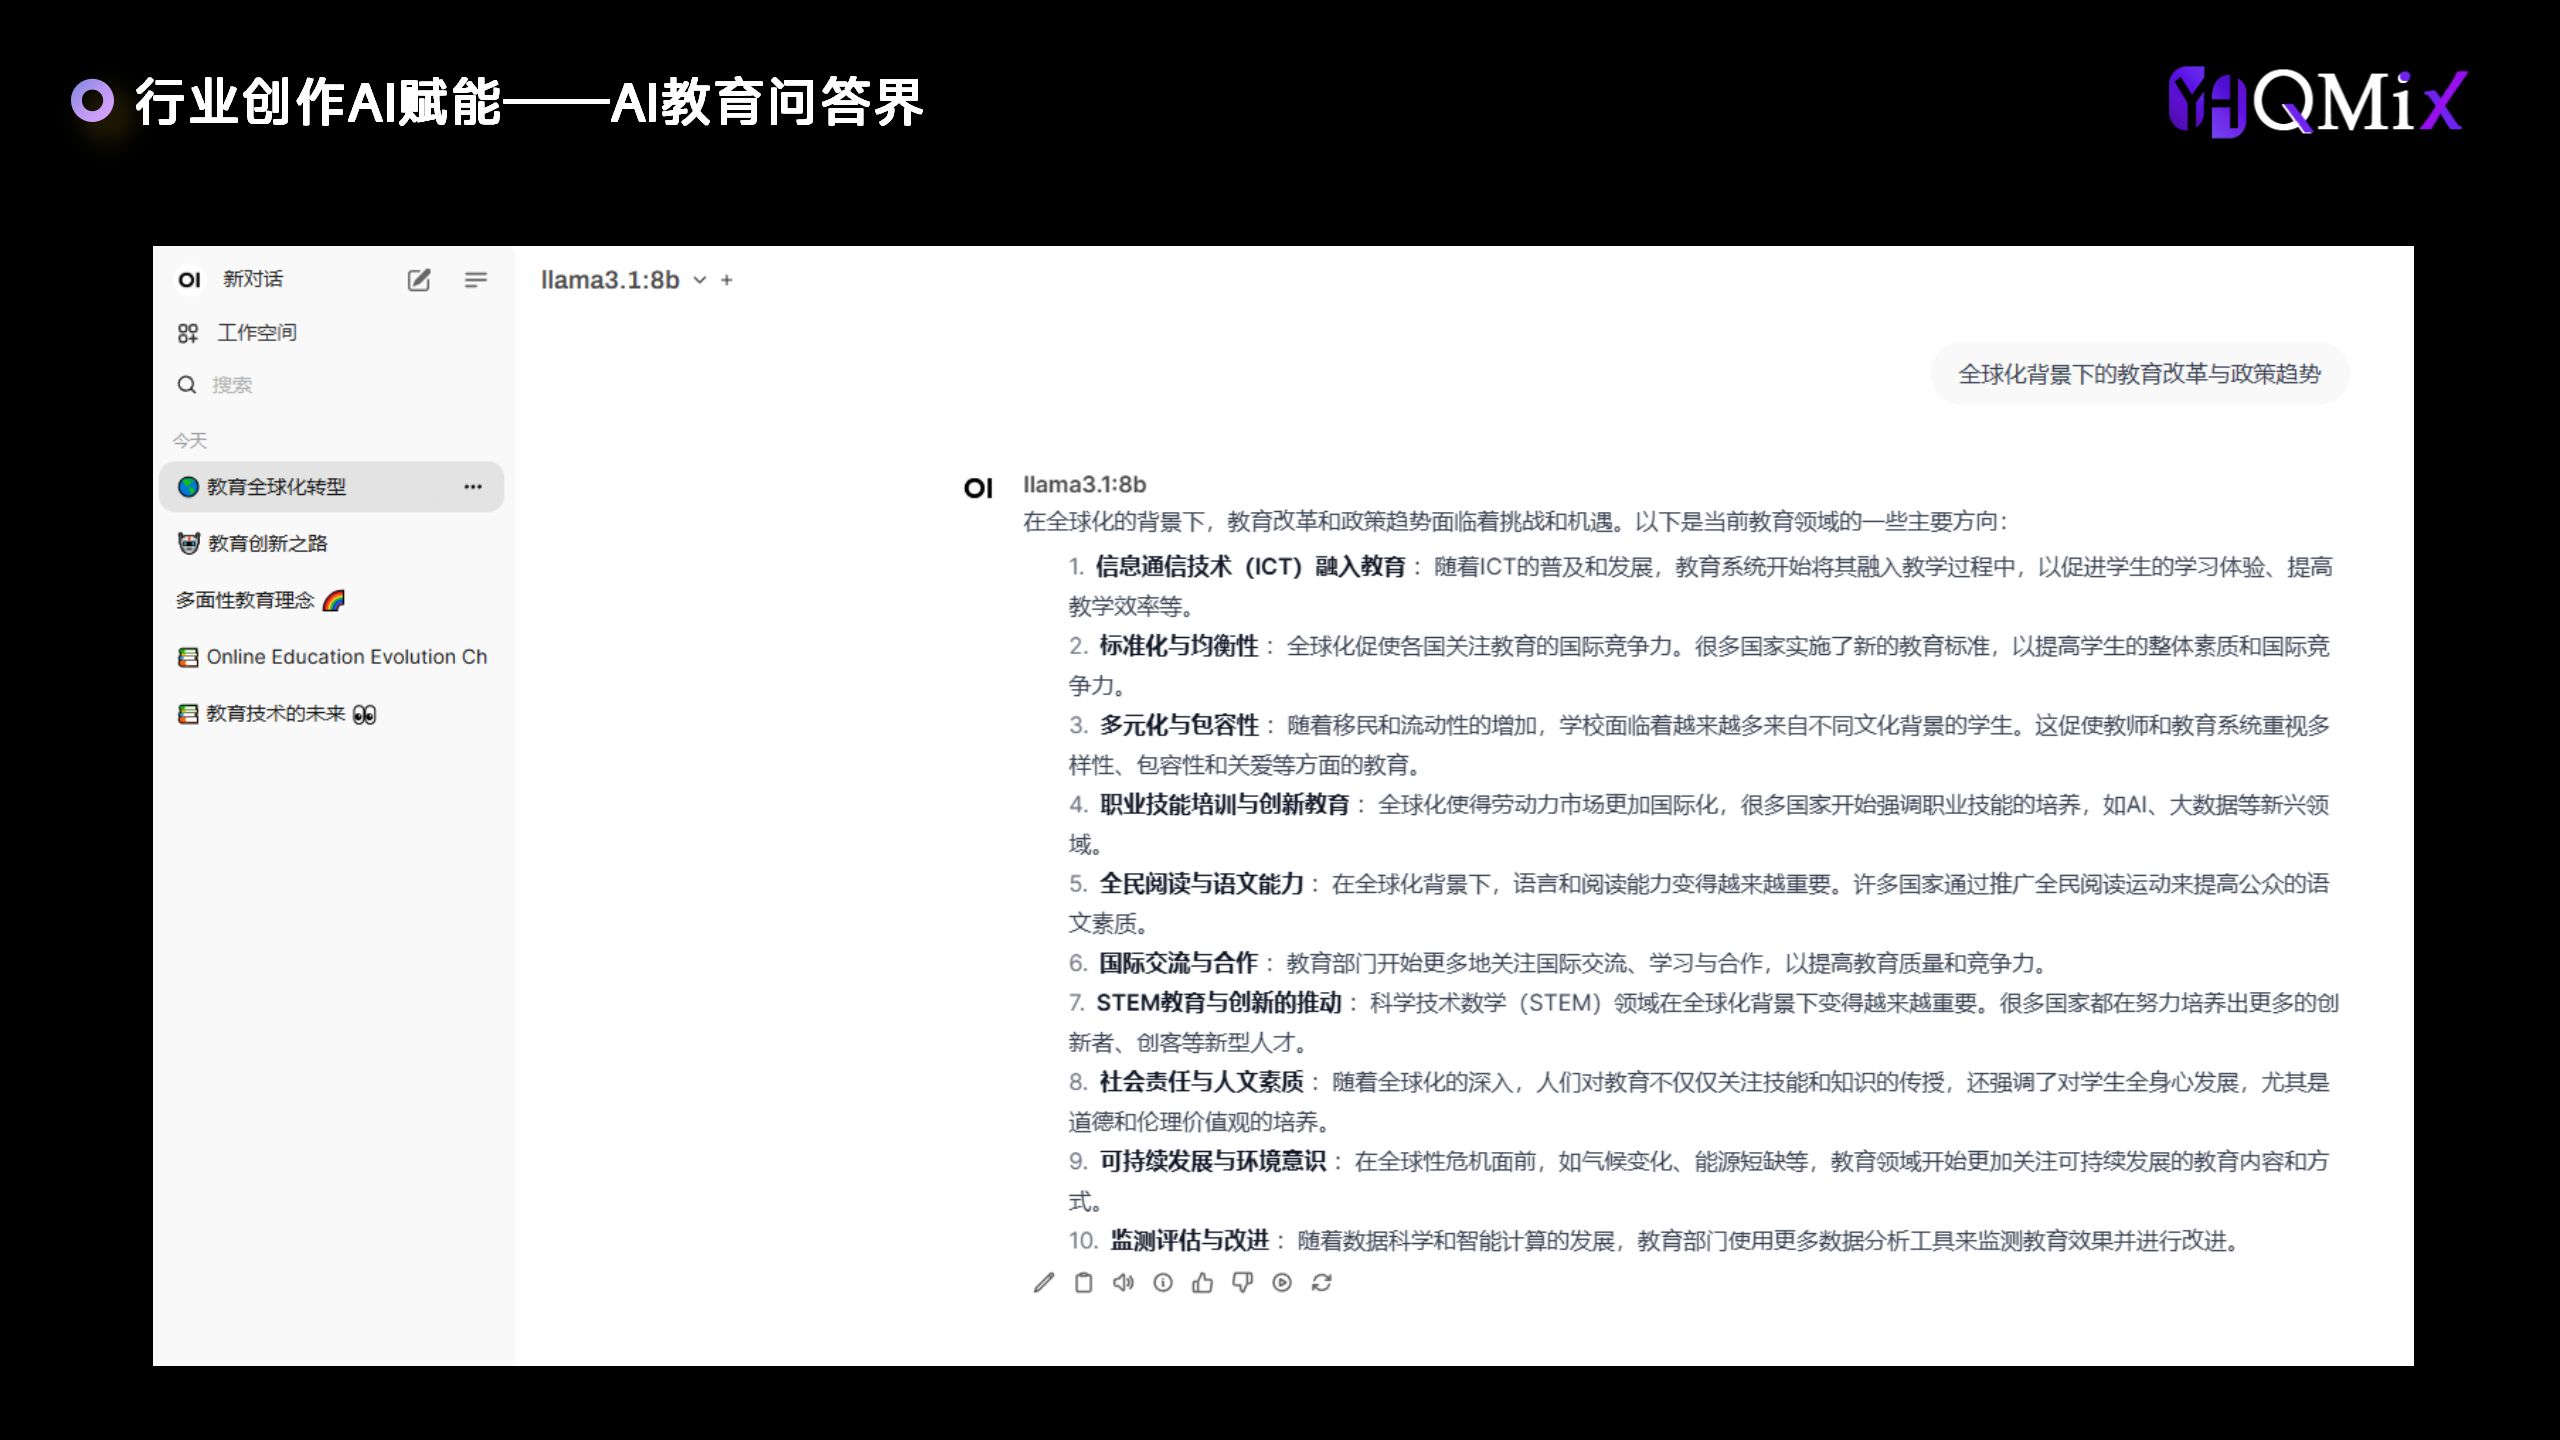Image resolution: width=2560 pixels, height=1440 pixels.
Task: Give the response a thumbs down
Action: pyautogui.click(x=1242, y=1283)
